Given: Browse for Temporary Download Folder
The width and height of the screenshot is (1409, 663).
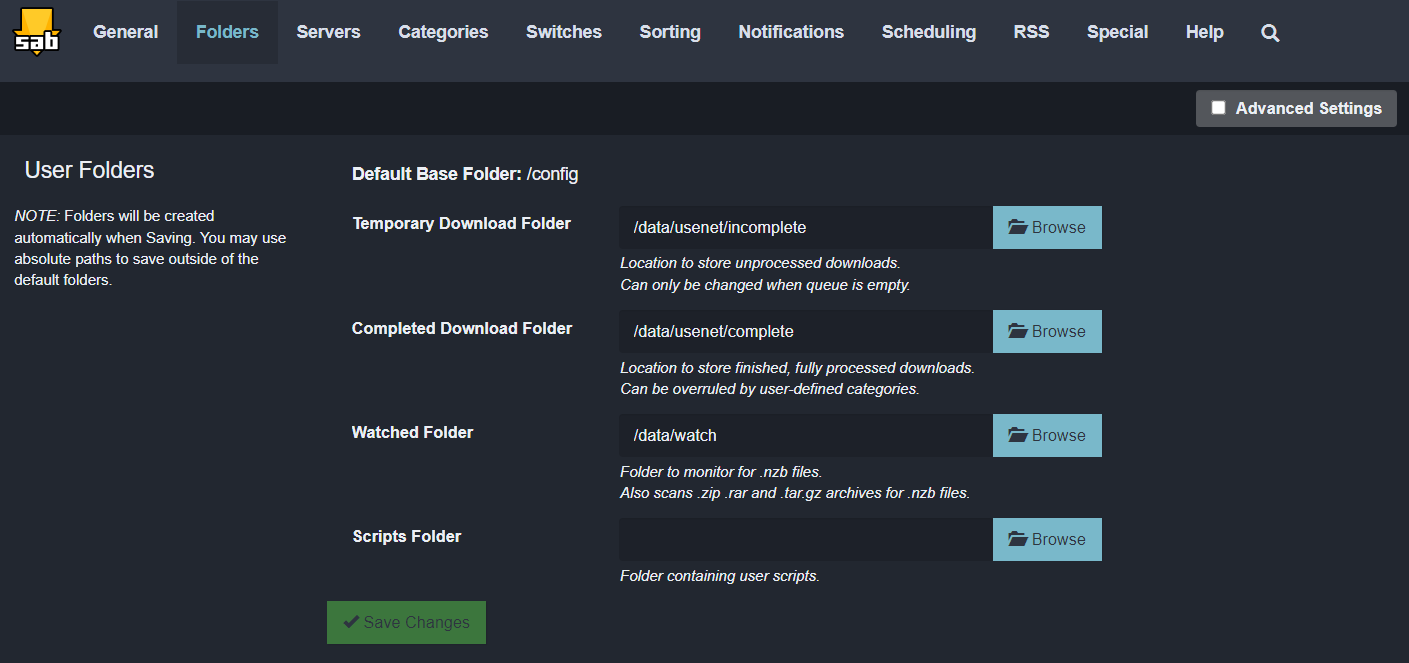Looking at the screenshot, I should point(1047,227).
